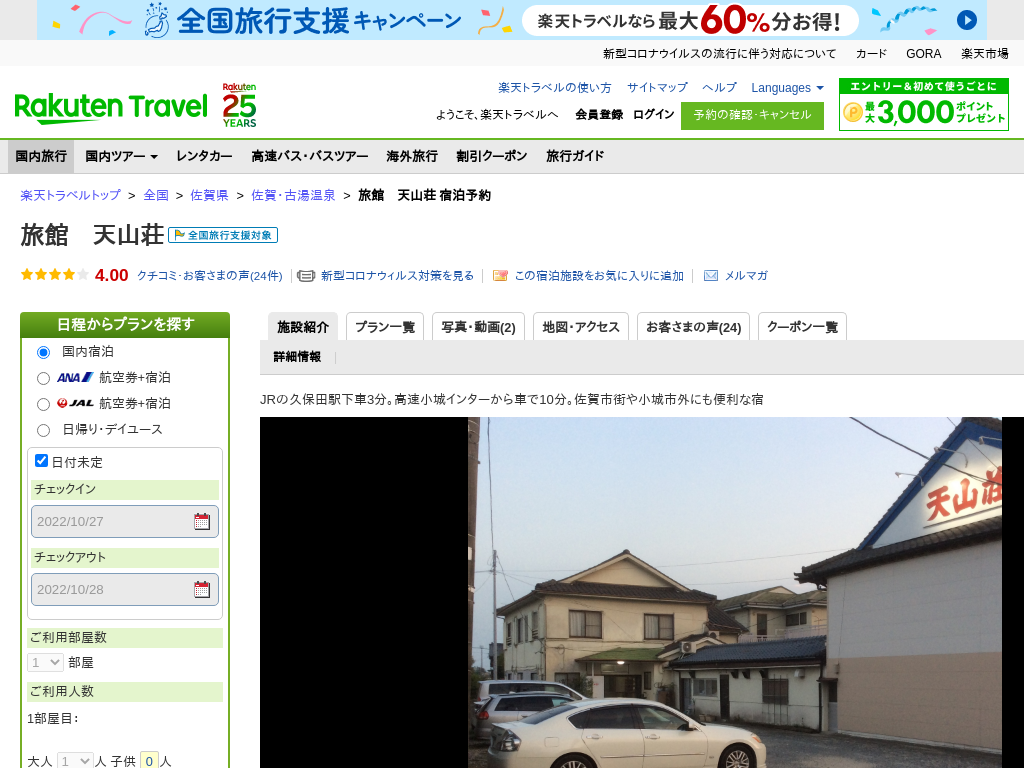Switch to the 施設紹介 tab

pos(303,327)
